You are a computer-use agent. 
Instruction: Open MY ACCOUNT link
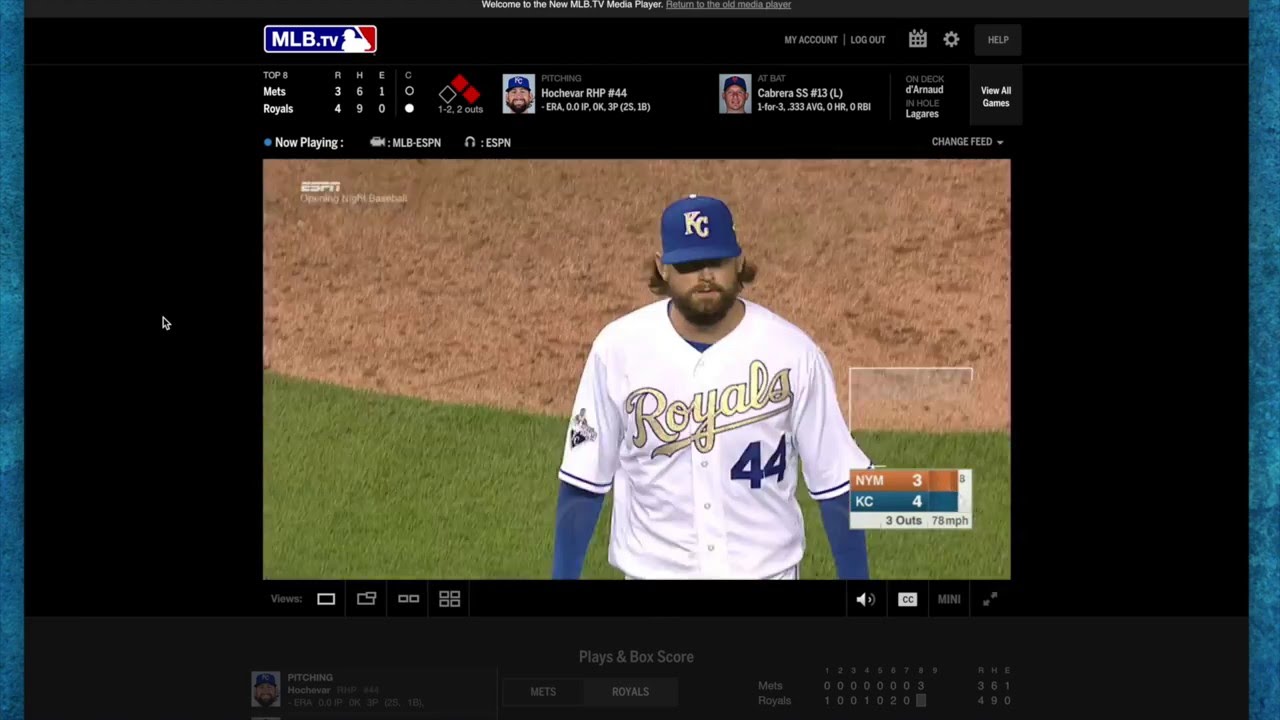coord(811,40)
